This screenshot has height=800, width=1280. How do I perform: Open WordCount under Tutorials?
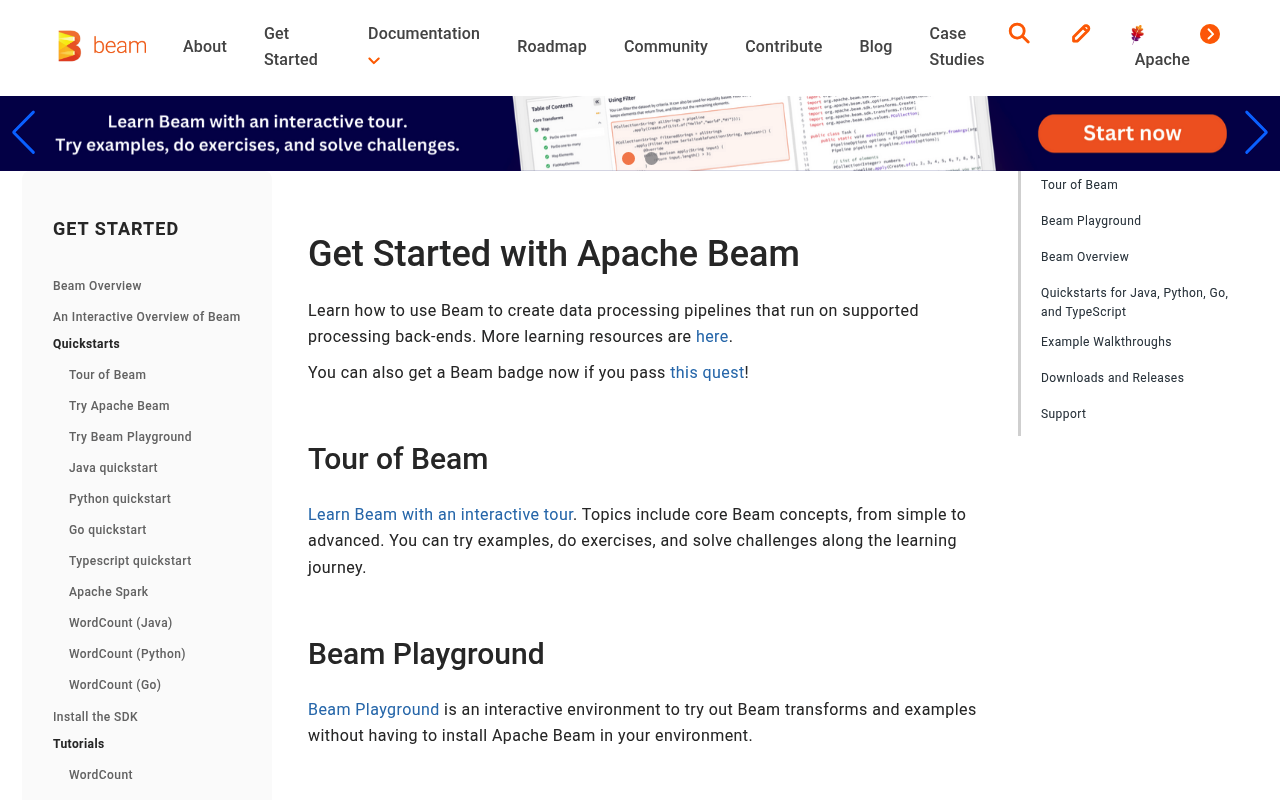click(101, 775)
